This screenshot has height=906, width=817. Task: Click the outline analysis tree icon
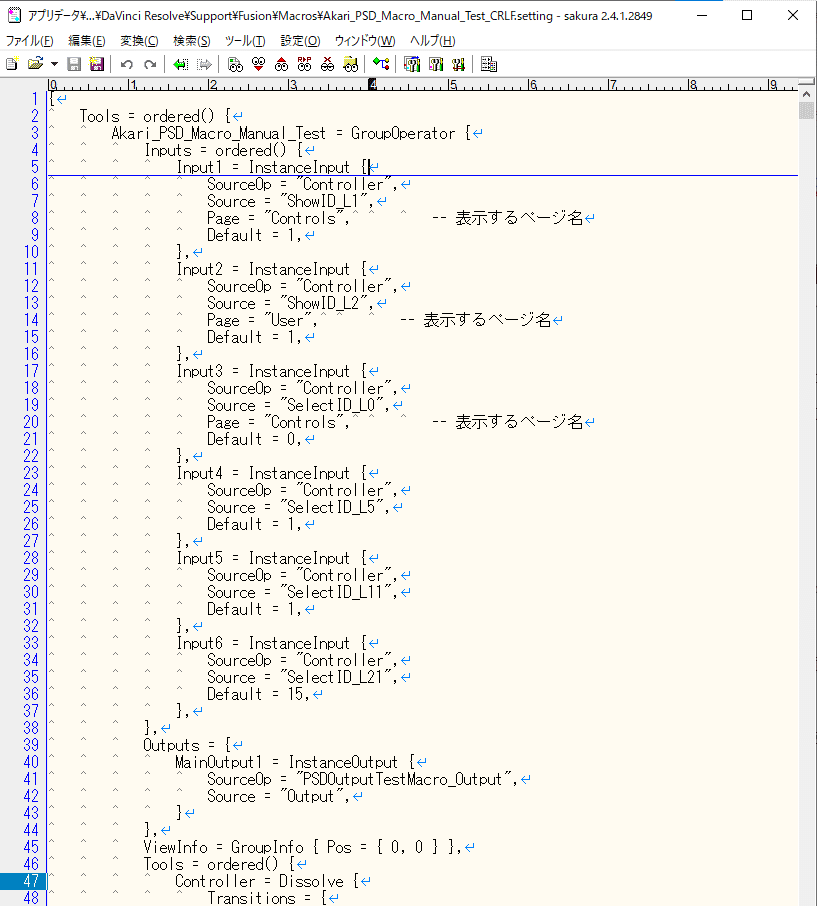[381, 64]
